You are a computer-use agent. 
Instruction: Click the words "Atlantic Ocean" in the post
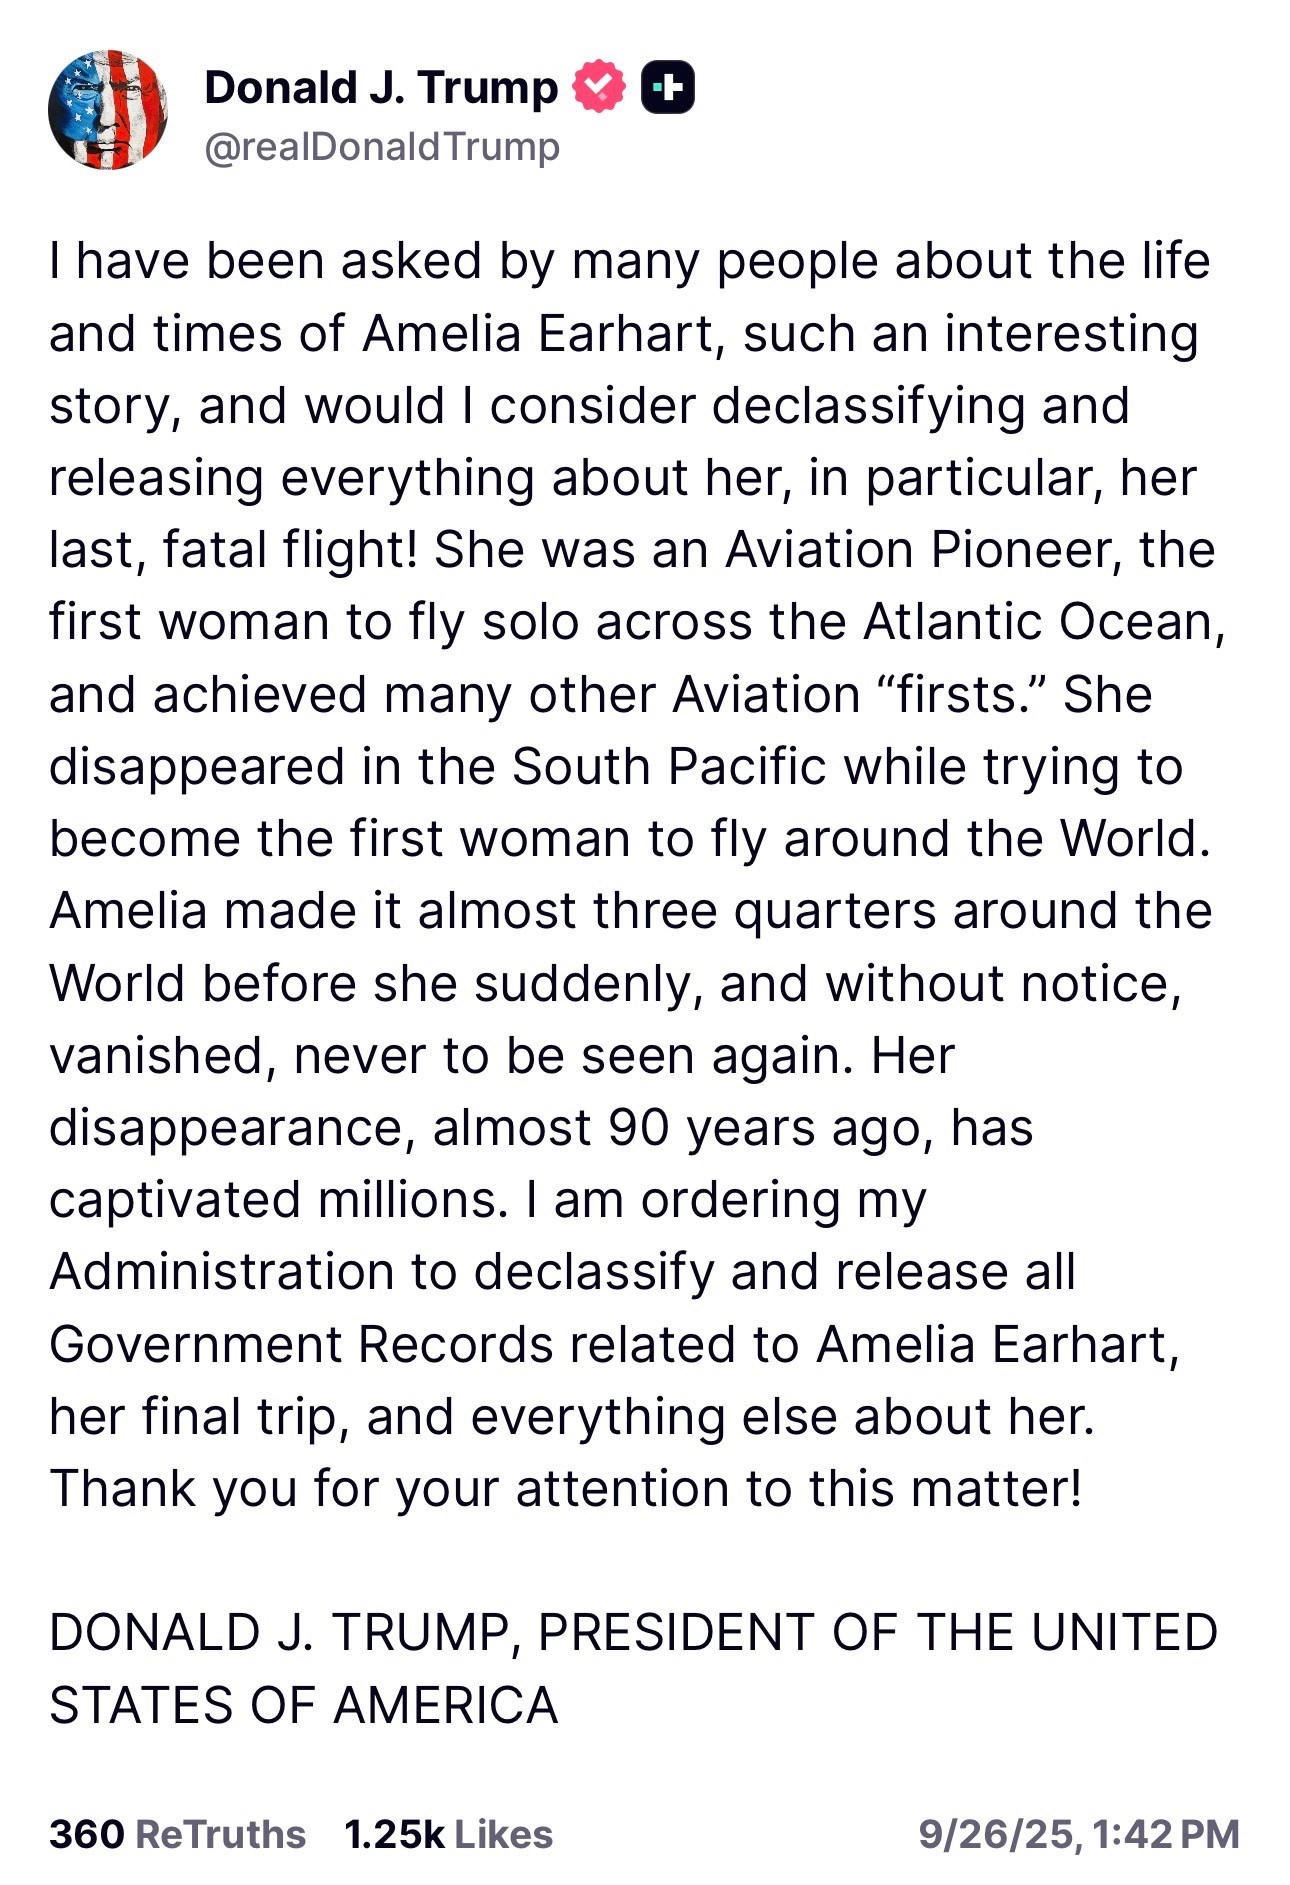tap(1043, 622)
